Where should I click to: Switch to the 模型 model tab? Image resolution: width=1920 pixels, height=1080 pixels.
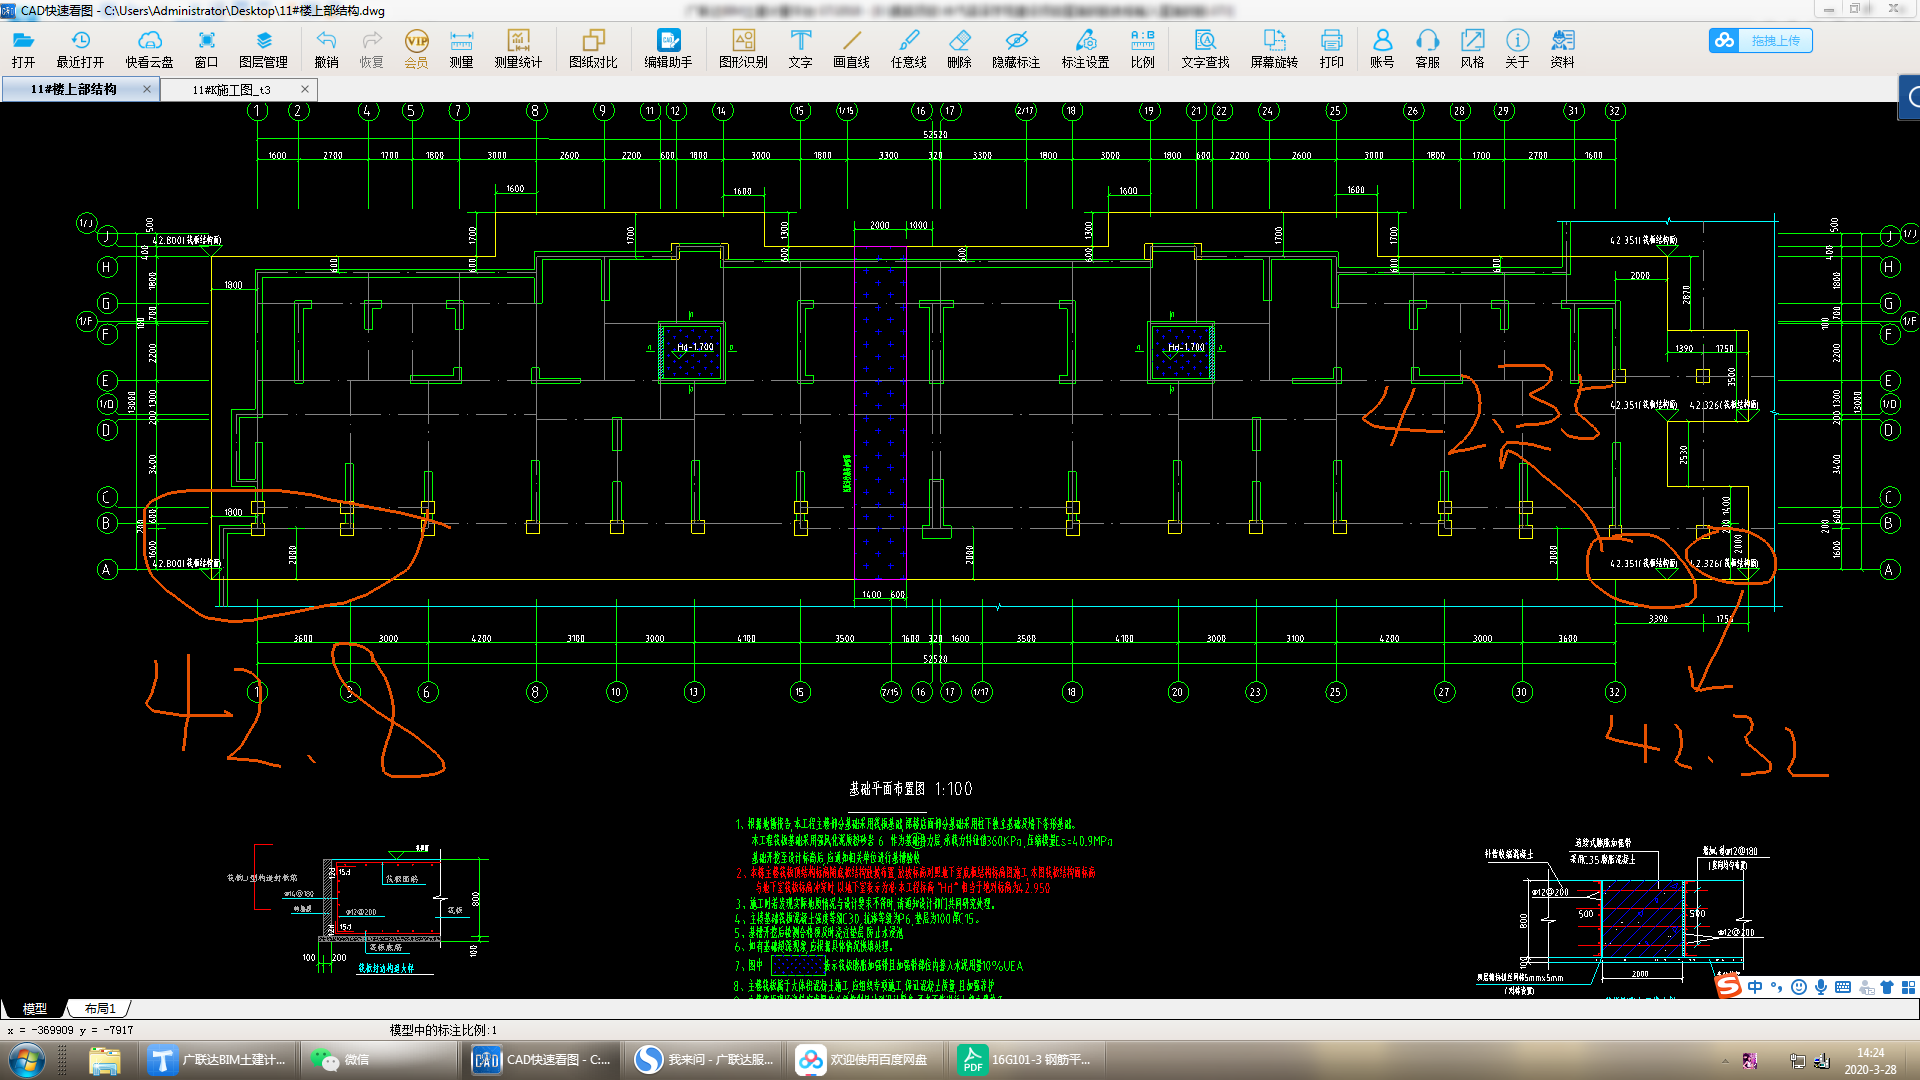pyautogui.click(x=34, y=1009)
